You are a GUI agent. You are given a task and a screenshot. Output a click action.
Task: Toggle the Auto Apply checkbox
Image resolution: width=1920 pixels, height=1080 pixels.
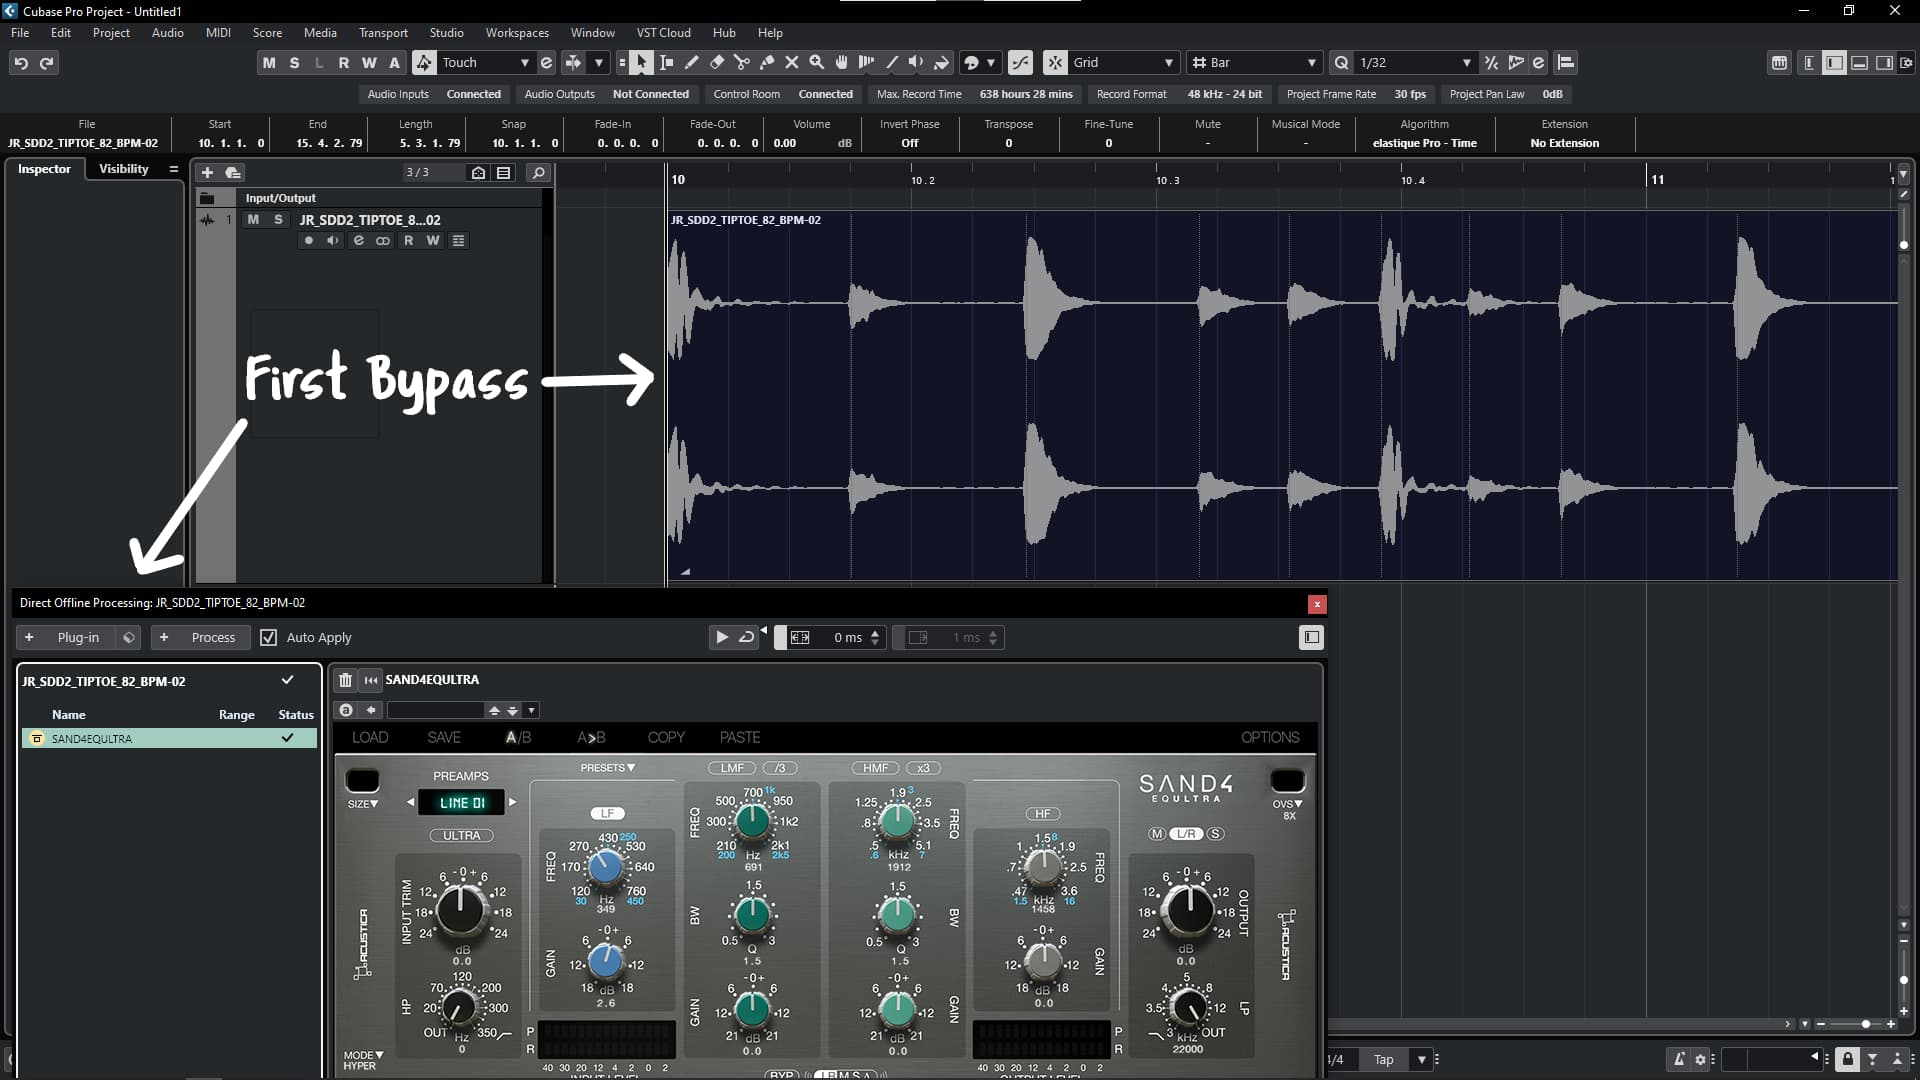pos(268,637)
